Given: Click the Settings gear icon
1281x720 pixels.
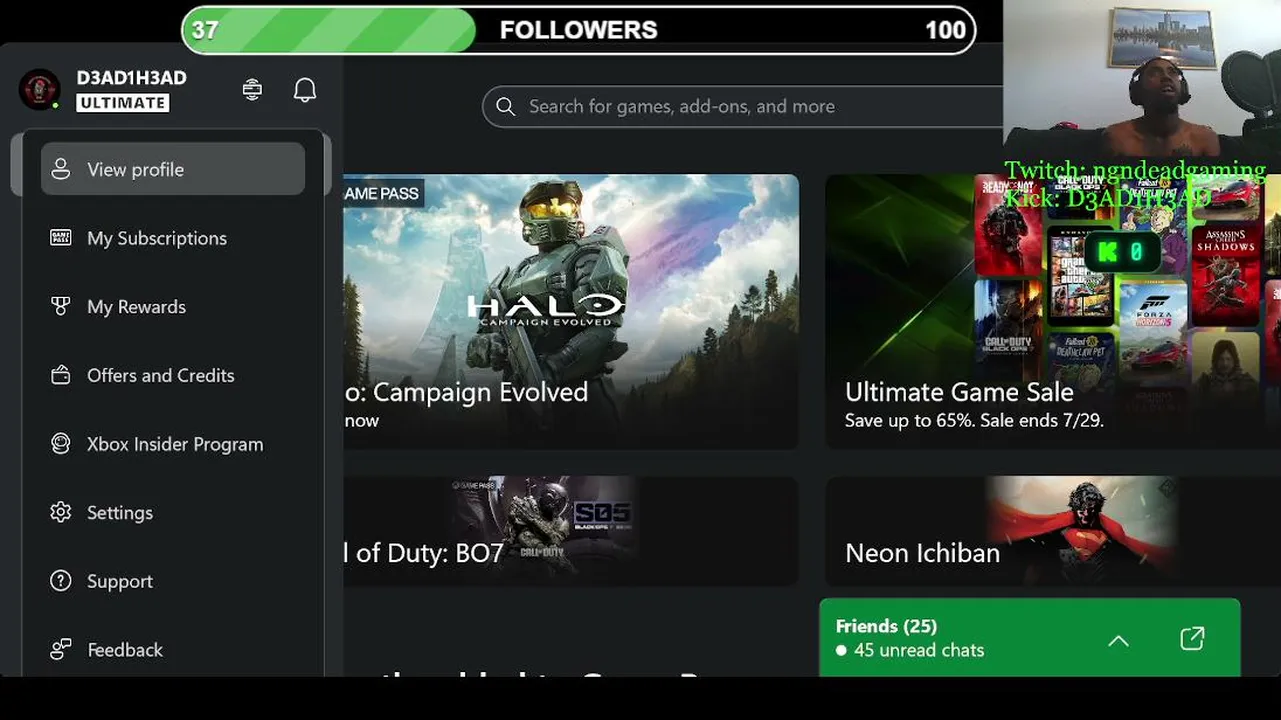Looking at the screenshot, I should (61, 512).
